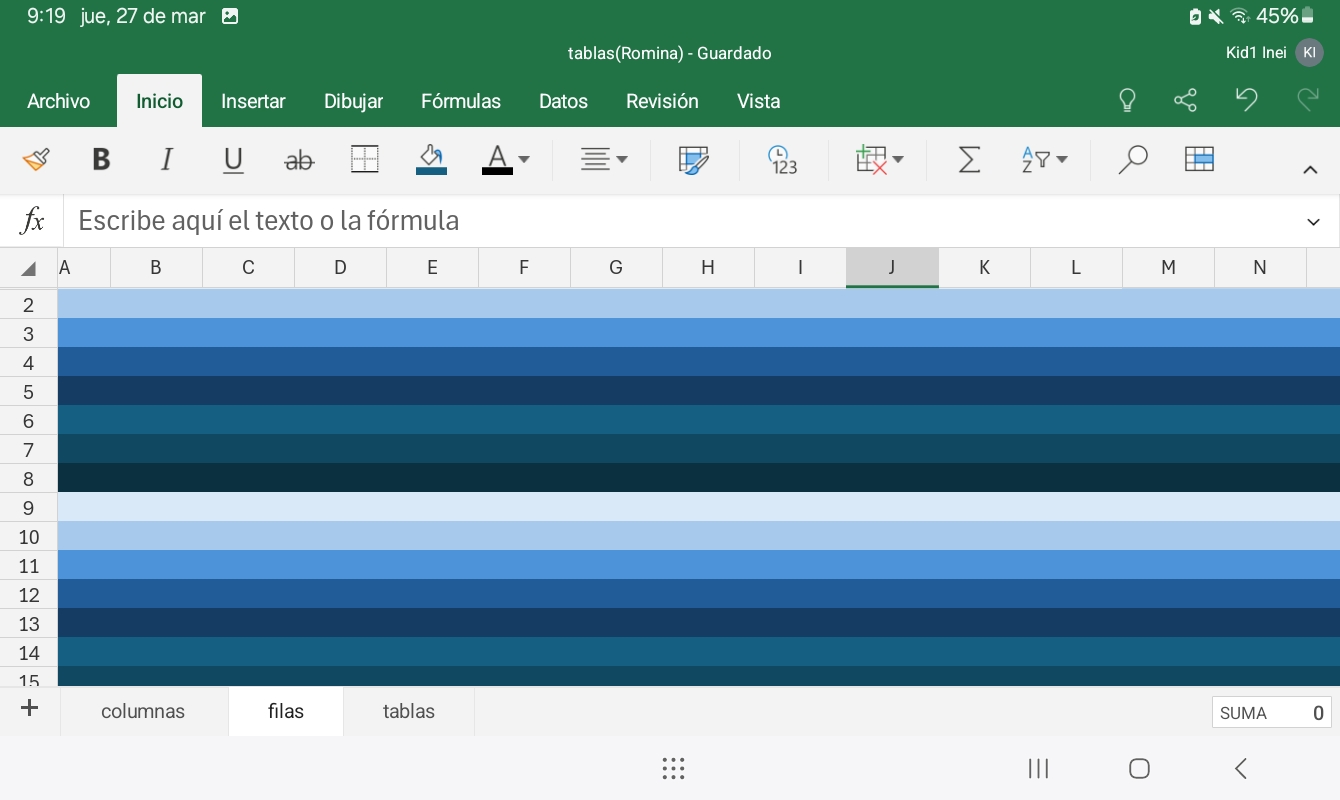
Task: Open the search magnifier tool
Action: (1132, 160)
